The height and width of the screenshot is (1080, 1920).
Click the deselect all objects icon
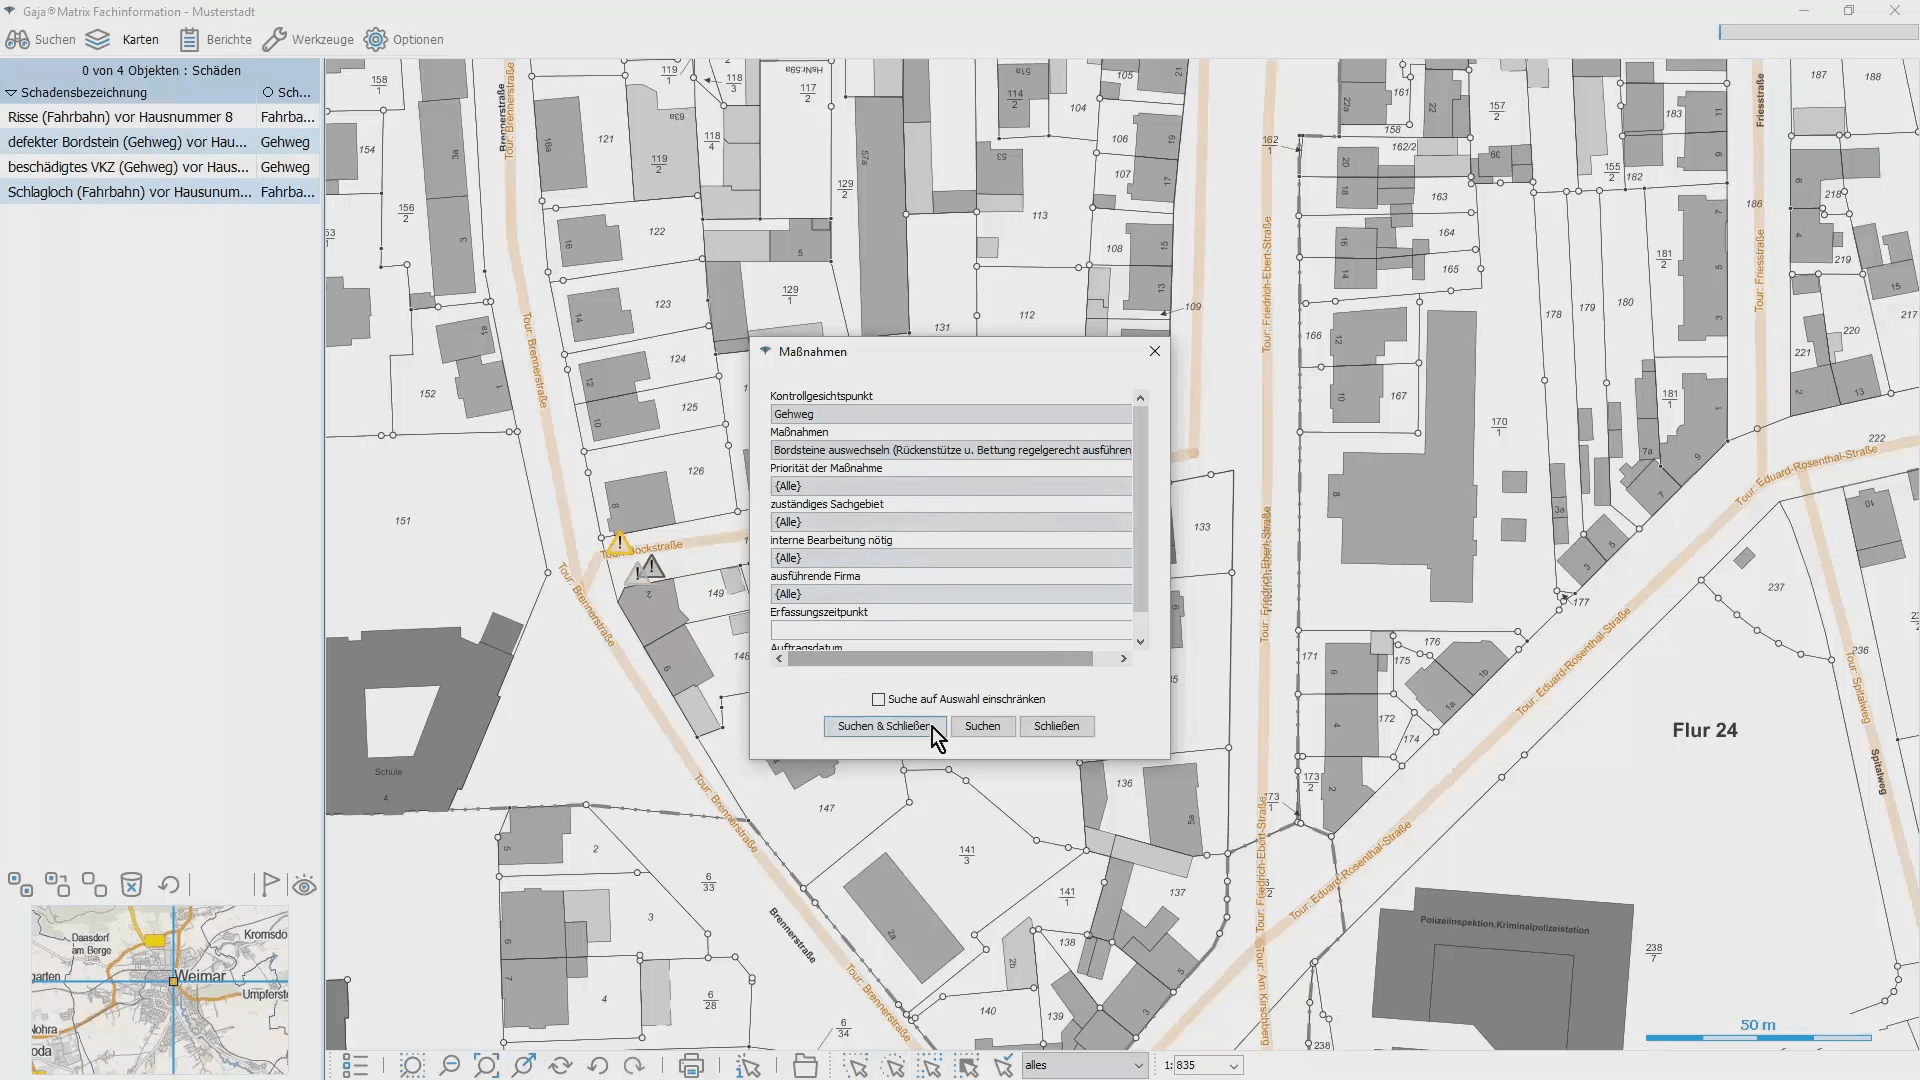coord(94,885)
